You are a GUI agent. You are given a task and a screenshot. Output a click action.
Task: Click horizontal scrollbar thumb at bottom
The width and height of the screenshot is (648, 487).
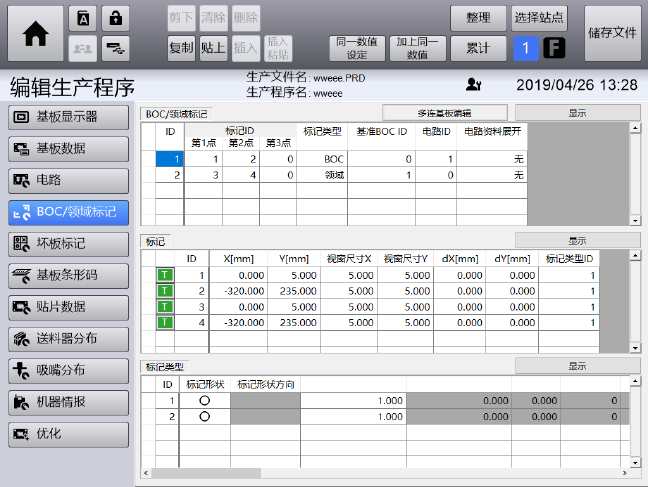click(x=206, y=473)
